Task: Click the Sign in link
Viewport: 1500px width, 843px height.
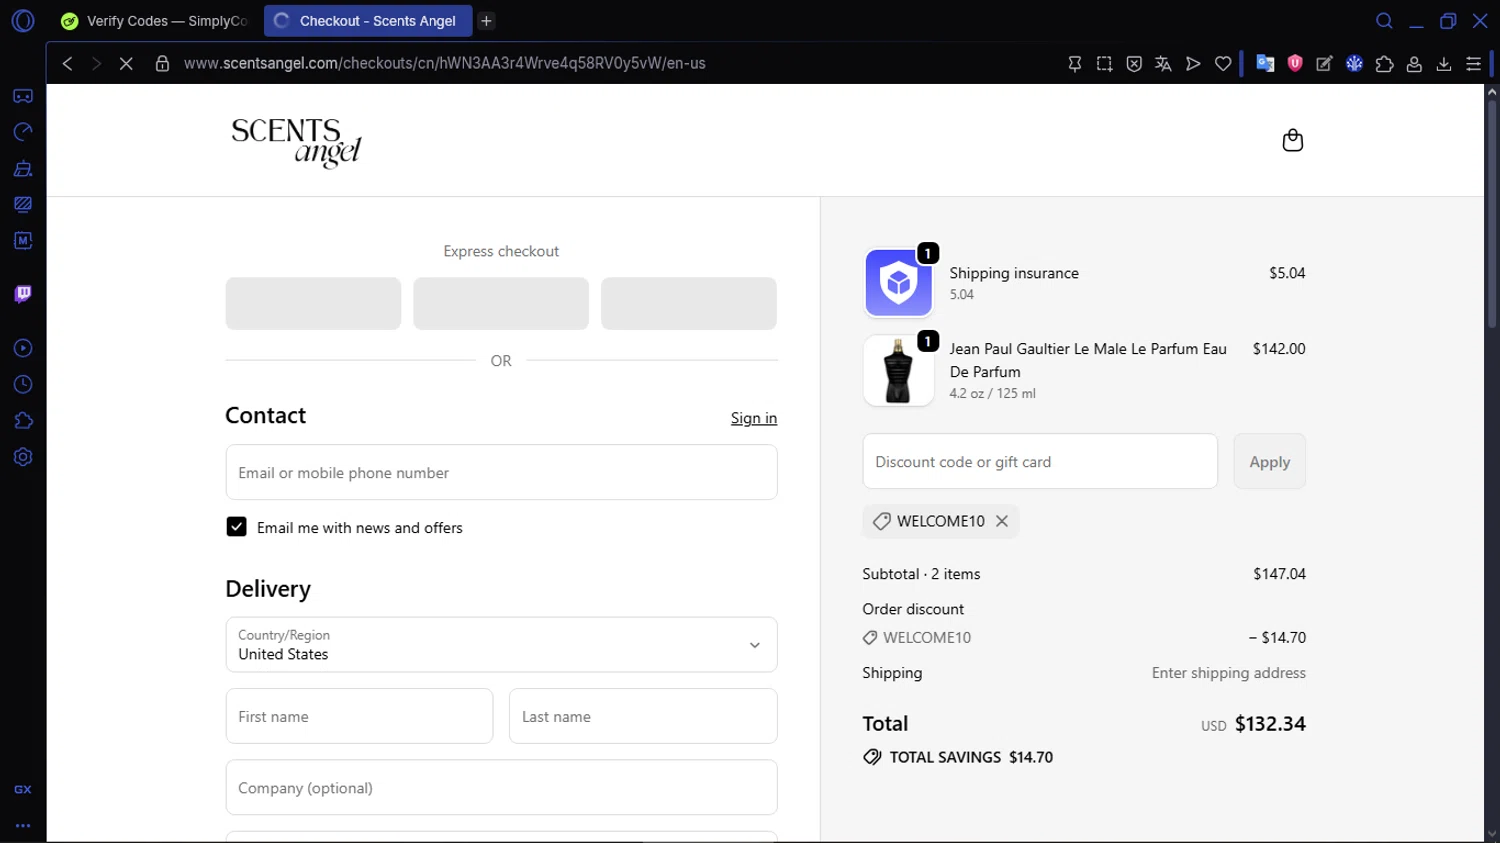Action: click(754, 418)
